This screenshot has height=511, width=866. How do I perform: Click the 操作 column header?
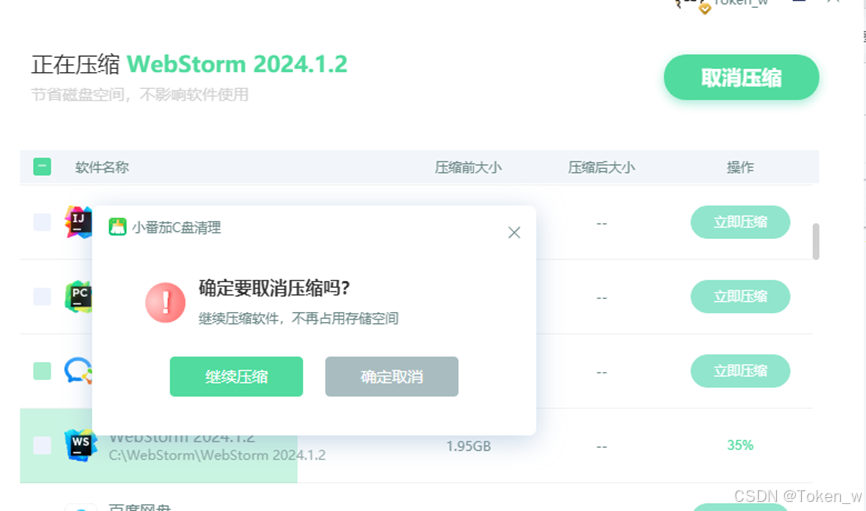click(x=740, y=167)
